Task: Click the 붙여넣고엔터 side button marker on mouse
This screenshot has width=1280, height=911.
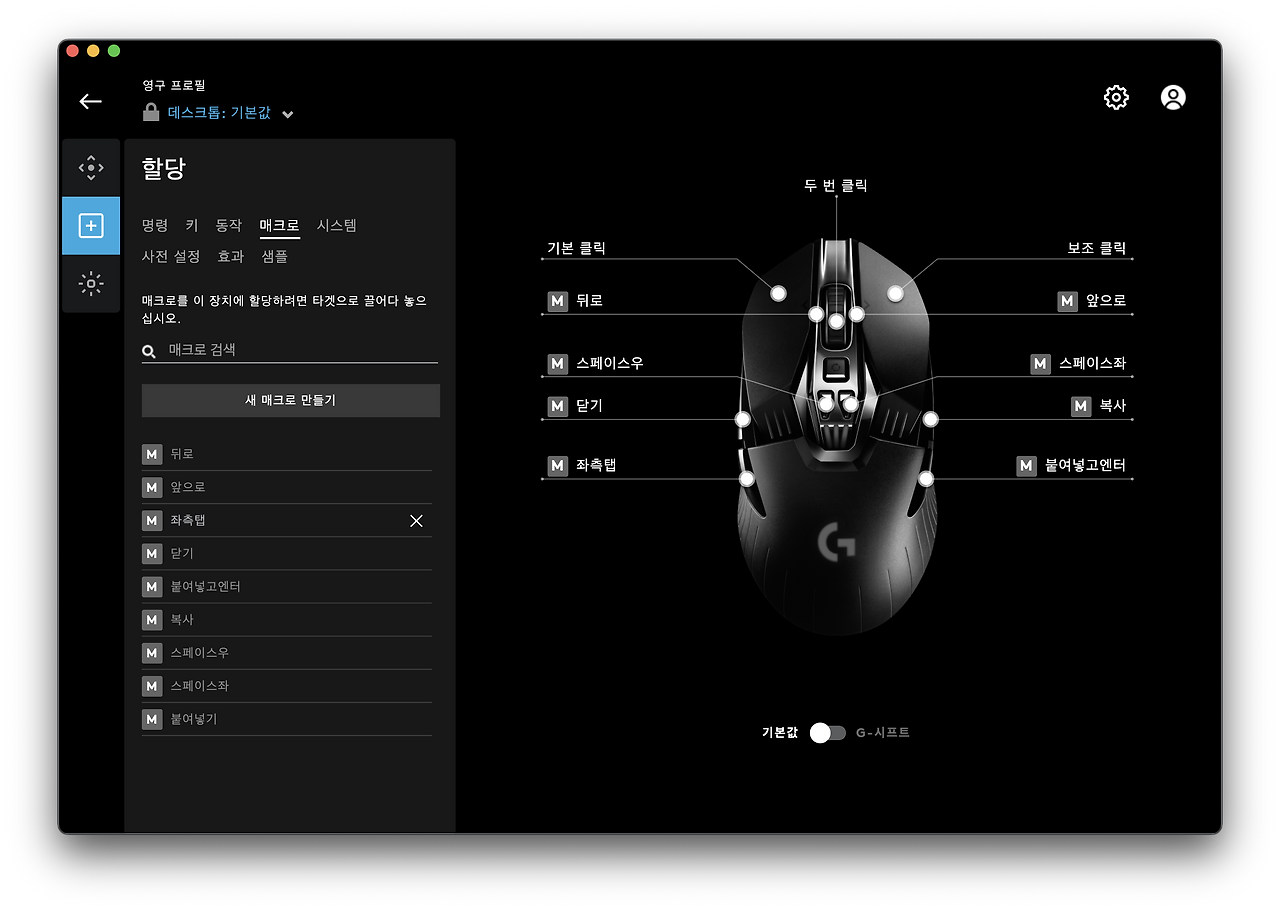Action: (926, 479)
